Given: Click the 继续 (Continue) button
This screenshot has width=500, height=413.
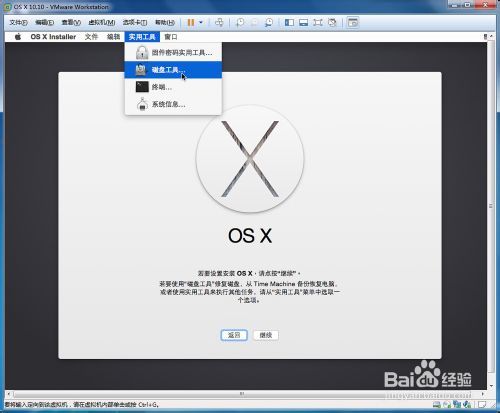Looking at the screenshot, I should click(266, 335).
